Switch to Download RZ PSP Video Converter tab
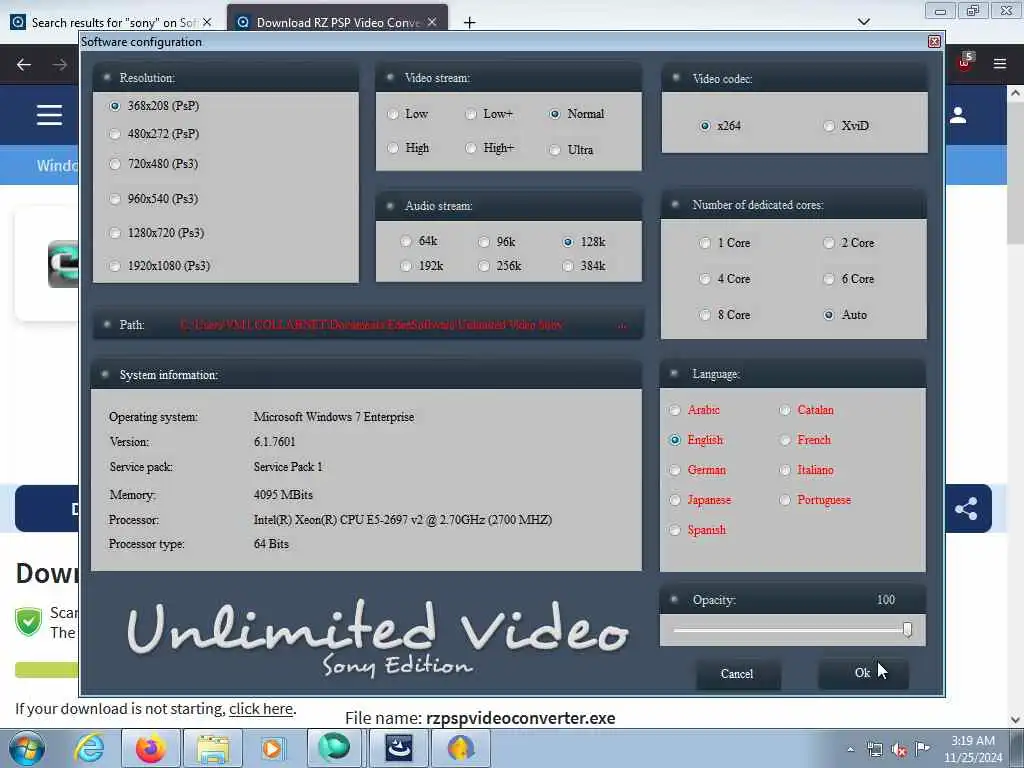The image size is (1024, 768). (338, 23)
